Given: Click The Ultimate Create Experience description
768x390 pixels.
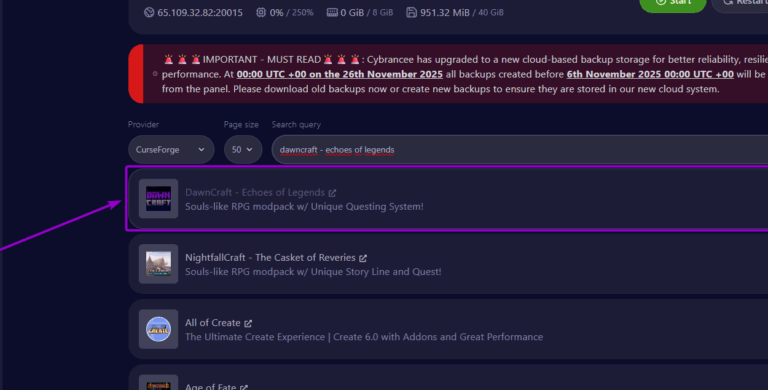Looking at the screenshot, I should pos(364,337).
